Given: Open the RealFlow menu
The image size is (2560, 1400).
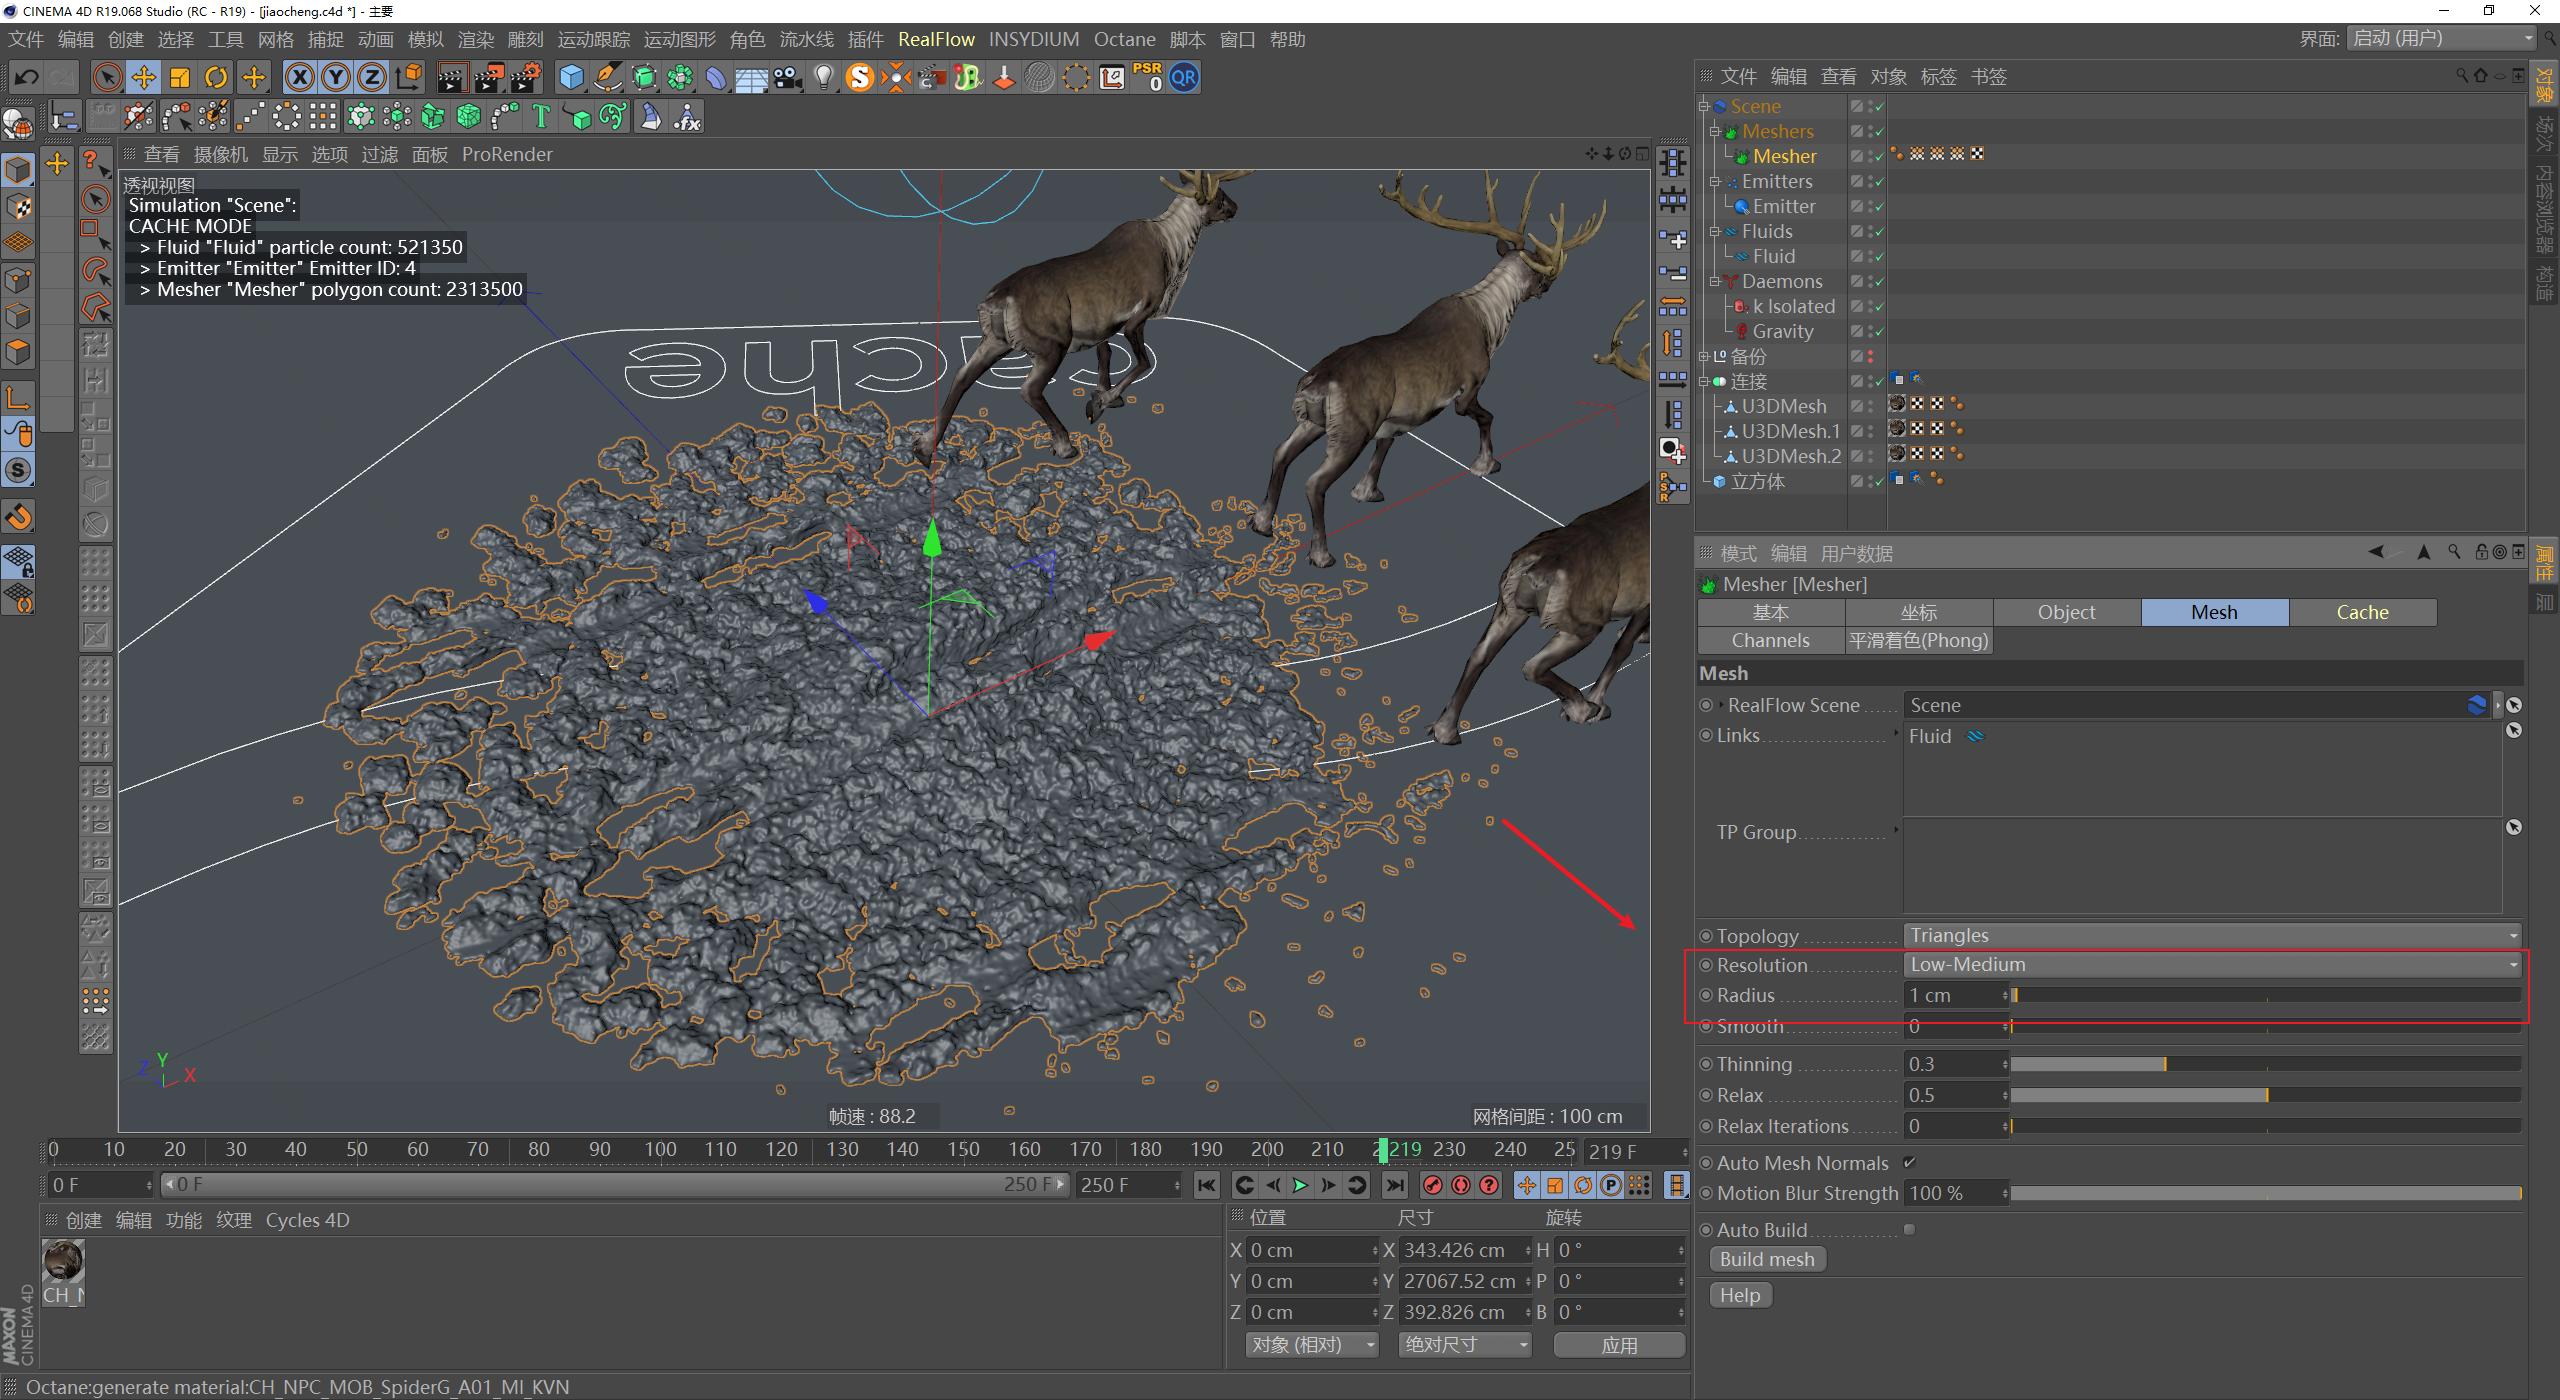Looking at the screenshot, I should point(935,39).
